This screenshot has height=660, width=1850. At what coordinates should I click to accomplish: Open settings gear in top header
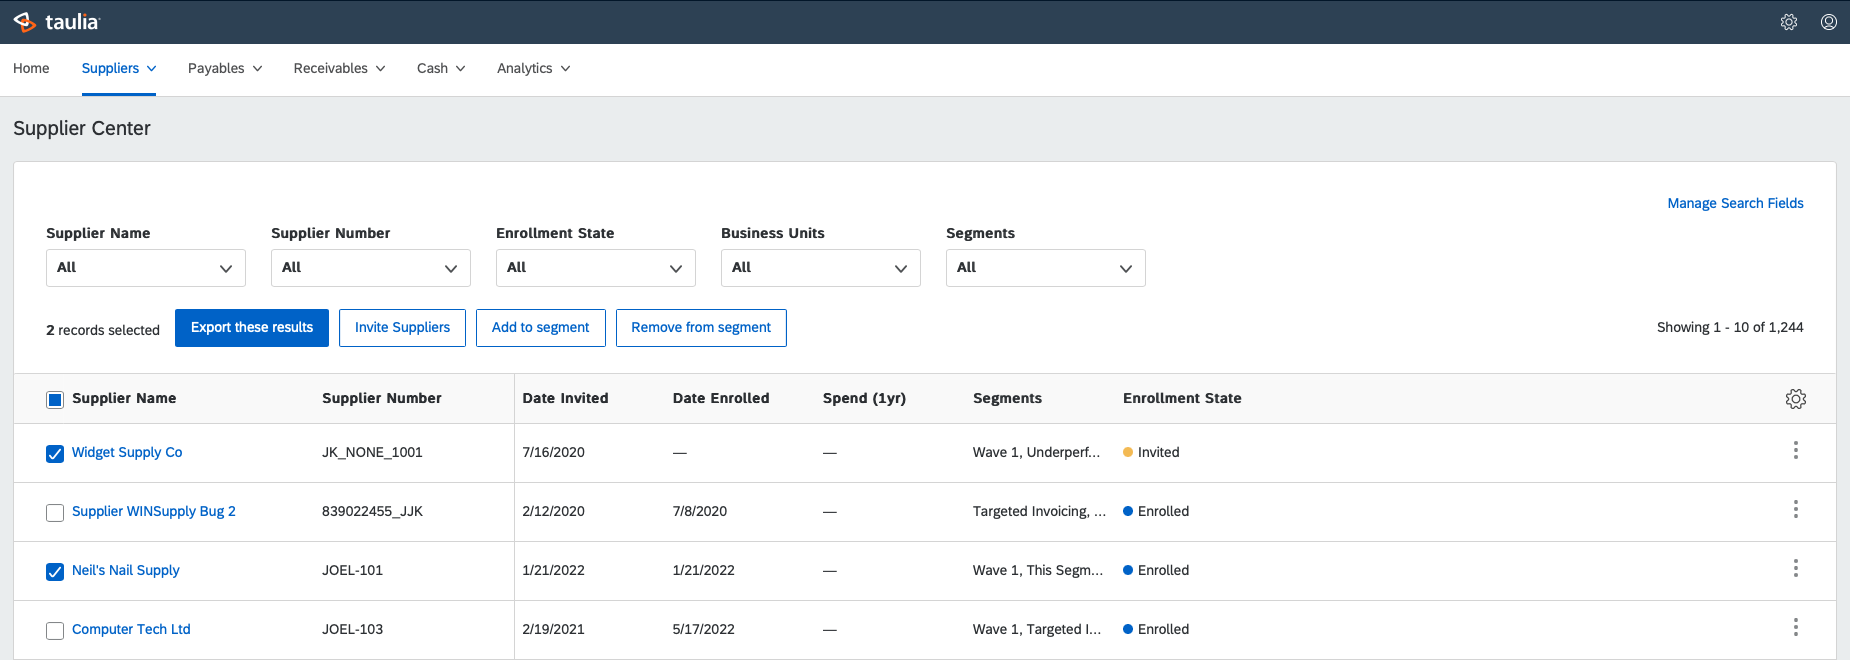[1789, 22]
